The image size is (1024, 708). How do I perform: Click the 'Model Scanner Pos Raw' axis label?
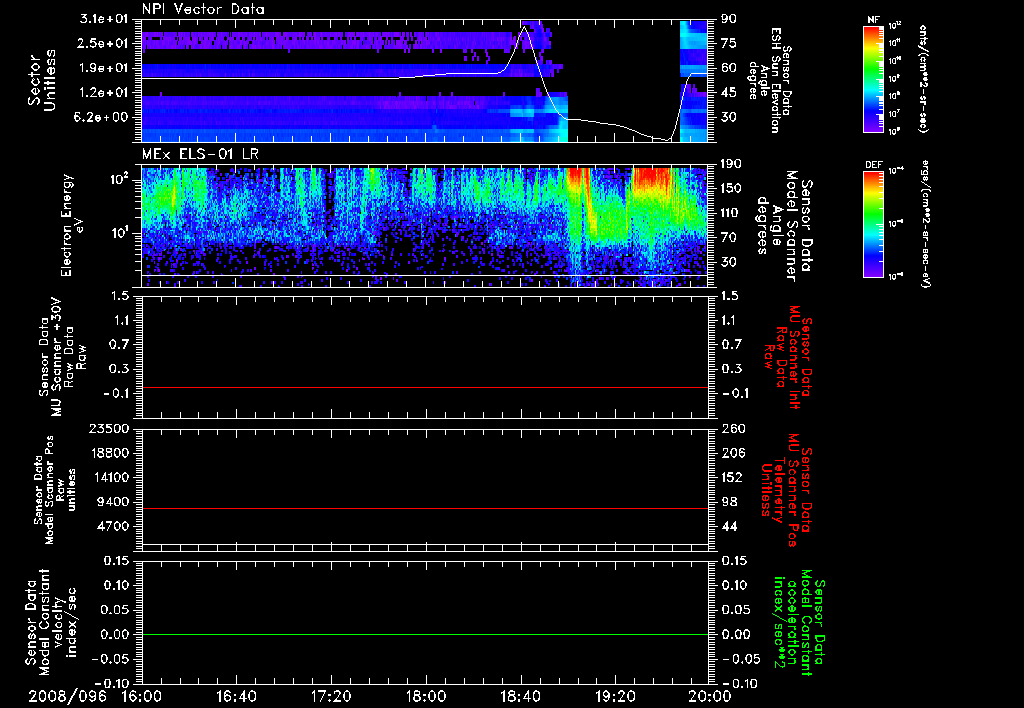click(55, 490)
